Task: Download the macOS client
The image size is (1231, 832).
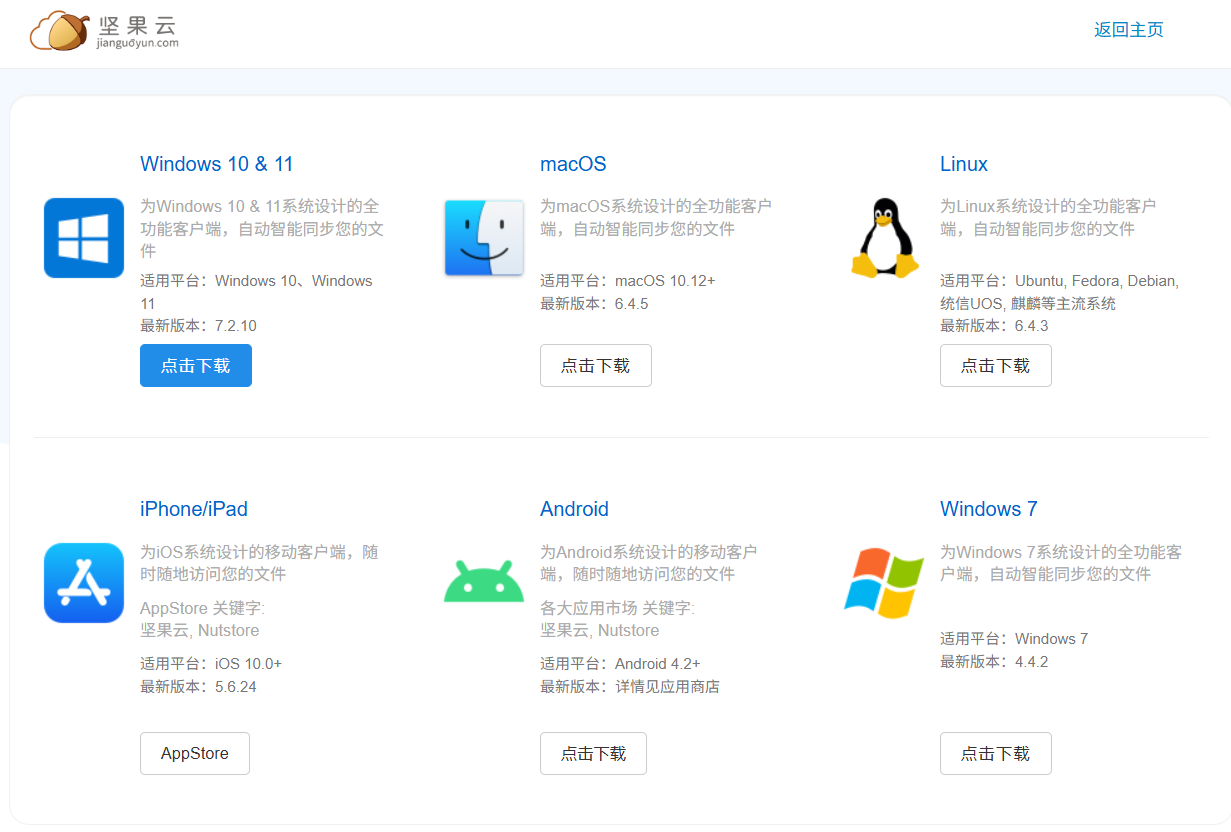Action: [x=596, y=366]
